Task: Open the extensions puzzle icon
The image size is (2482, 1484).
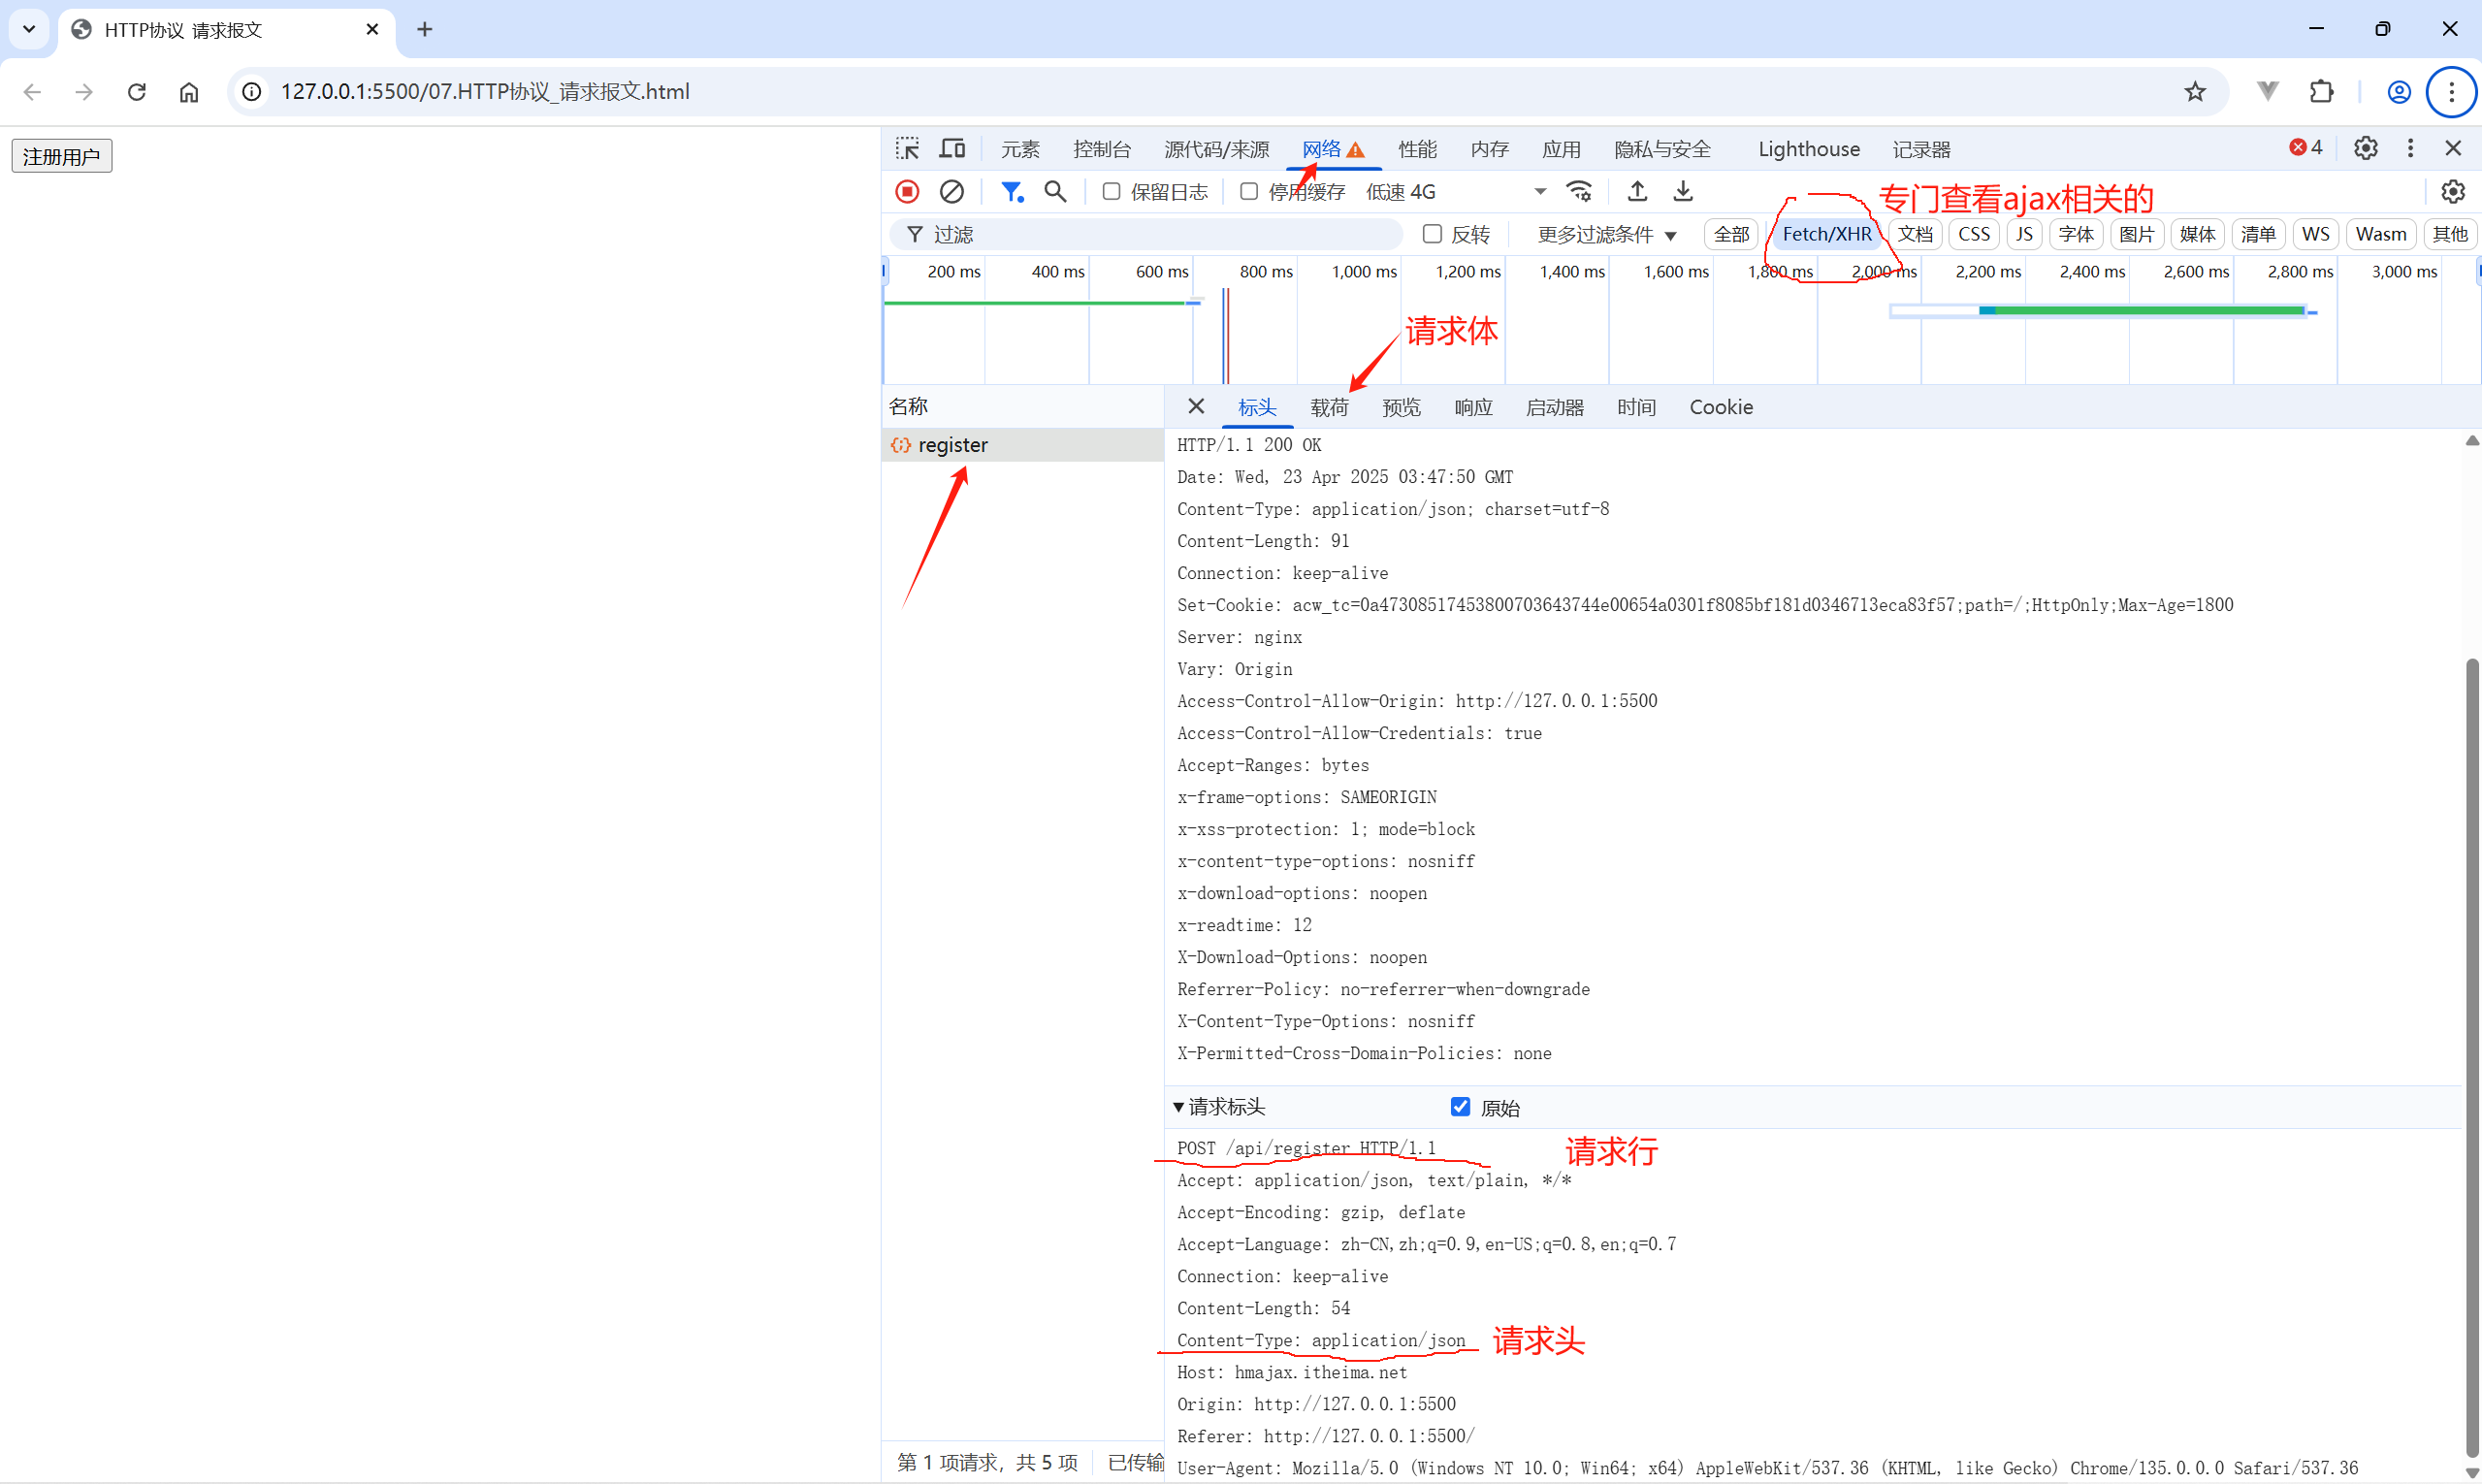Action: tap(2322, 92)
